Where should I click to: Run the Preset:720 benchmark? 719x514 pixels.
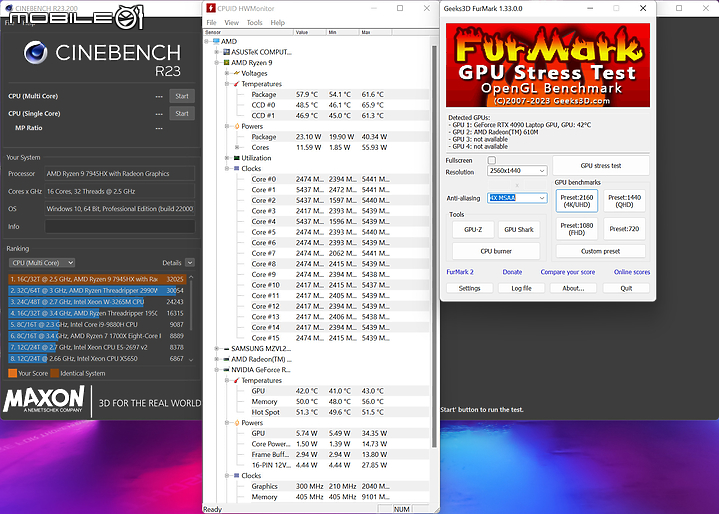coord(624,229)
